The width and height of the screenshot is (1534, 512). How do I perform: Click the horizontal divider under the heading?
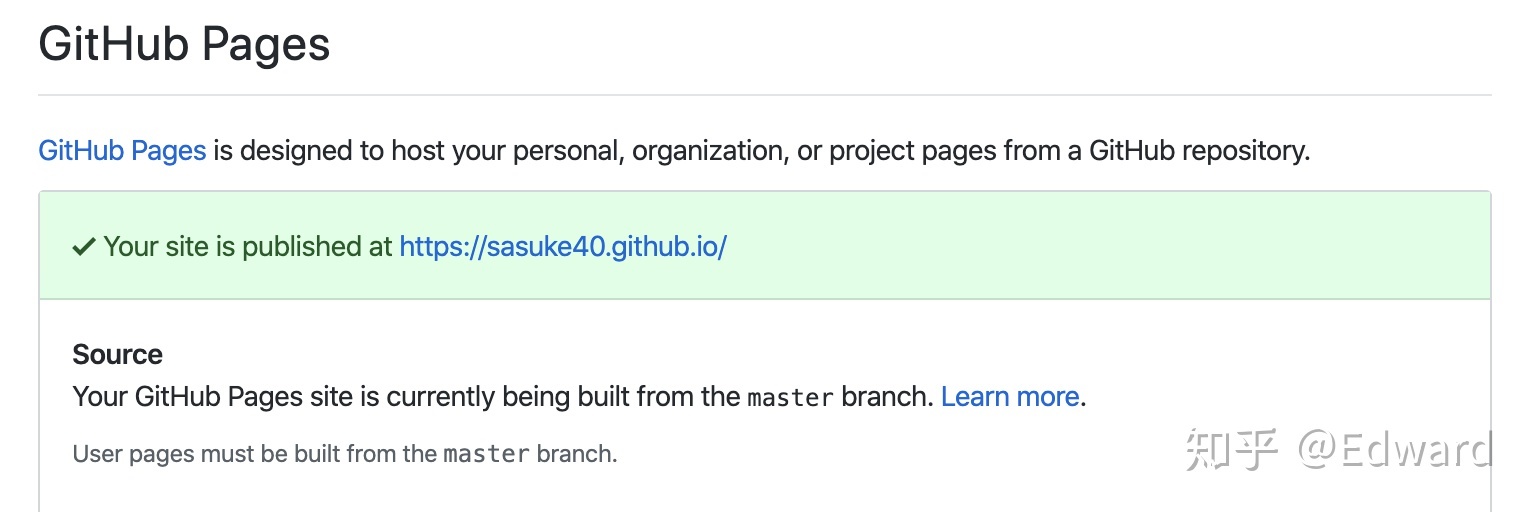tap(765, 95)
